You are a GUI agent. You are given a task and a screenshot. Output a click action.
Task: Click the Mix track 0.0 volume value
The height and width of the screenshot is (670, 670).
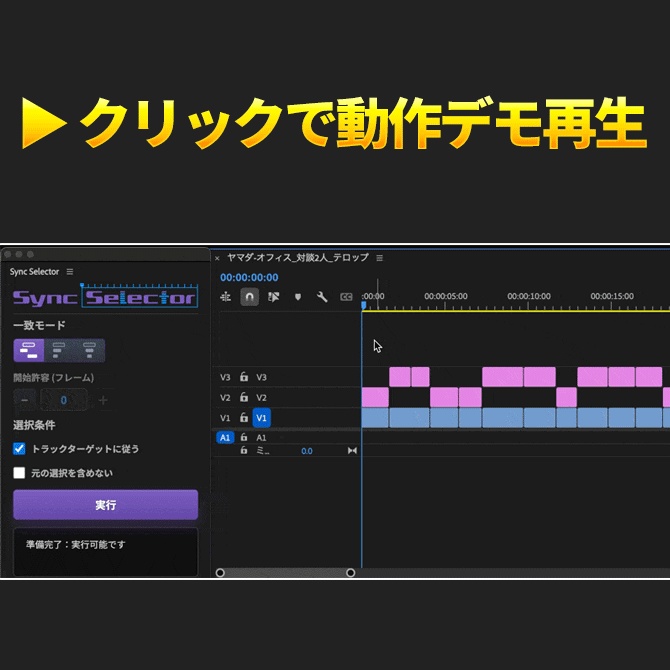307,451
